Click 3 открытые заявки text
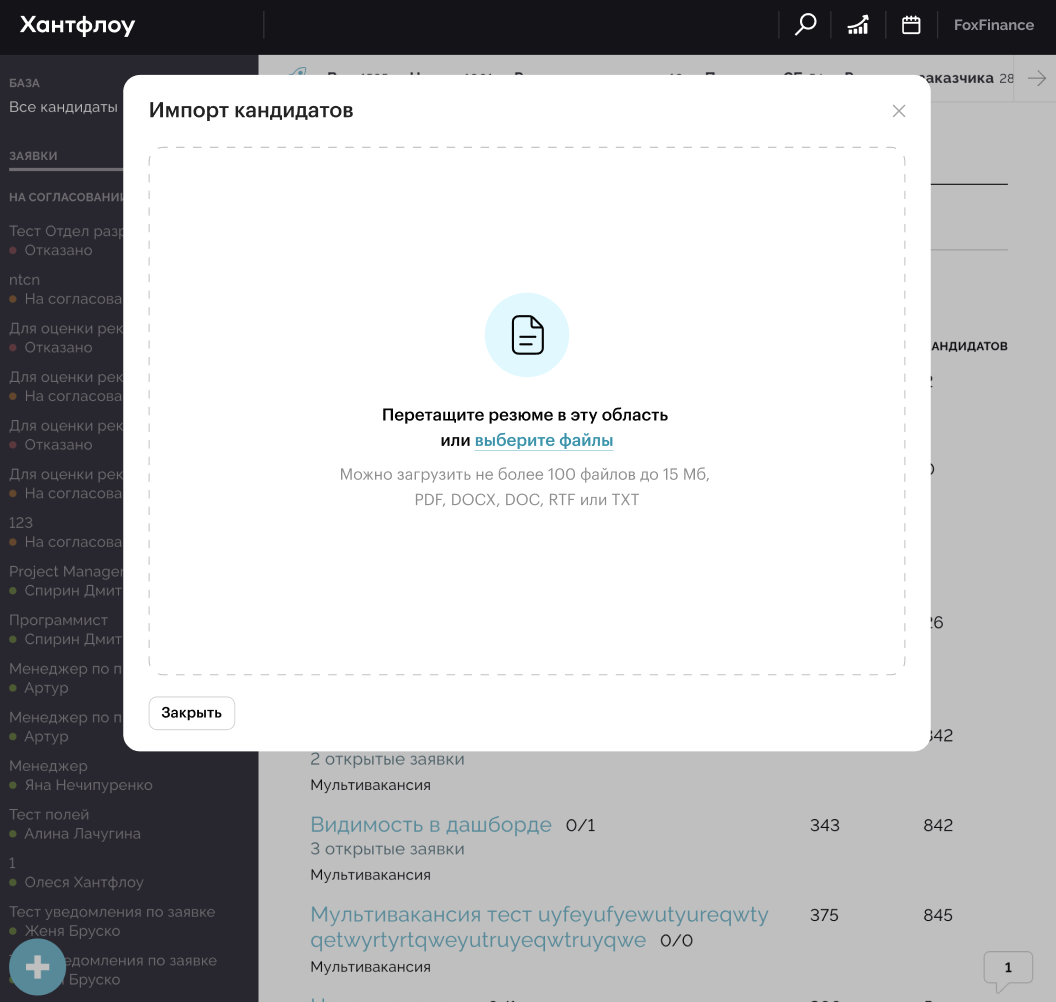 (x=387, y=849)
